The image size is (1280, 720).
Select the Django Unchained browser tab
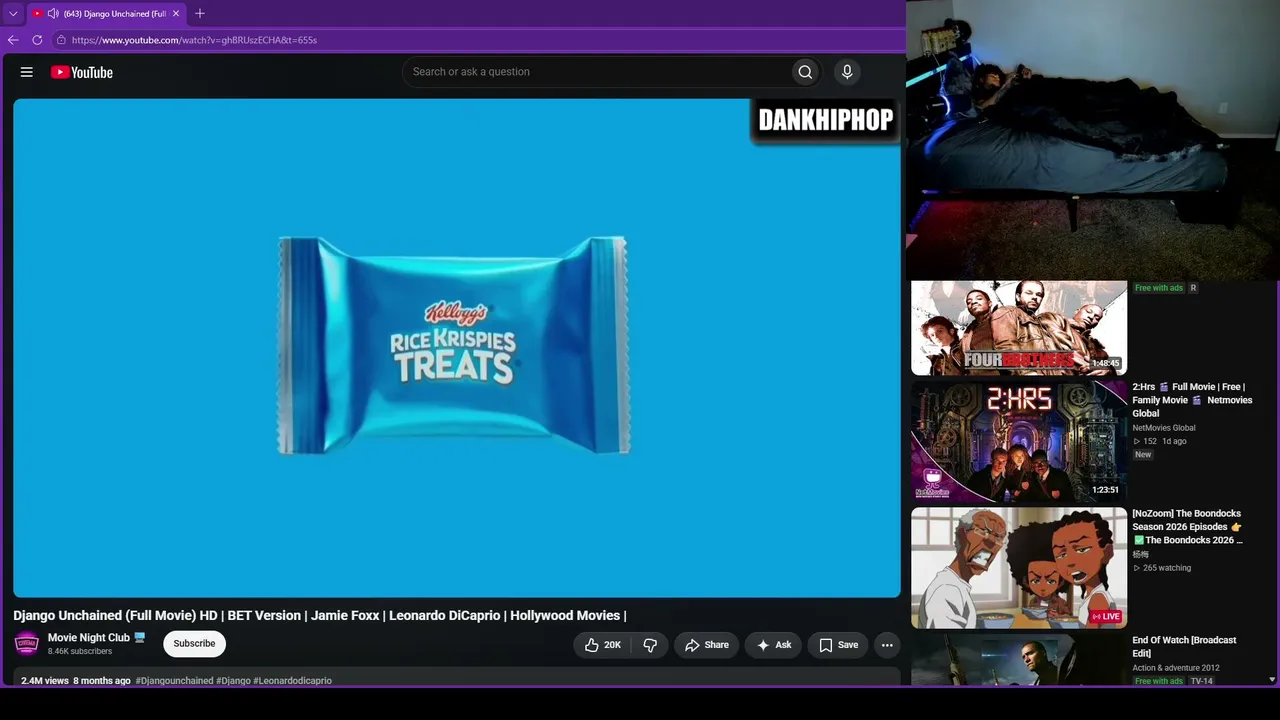point(106,14)
